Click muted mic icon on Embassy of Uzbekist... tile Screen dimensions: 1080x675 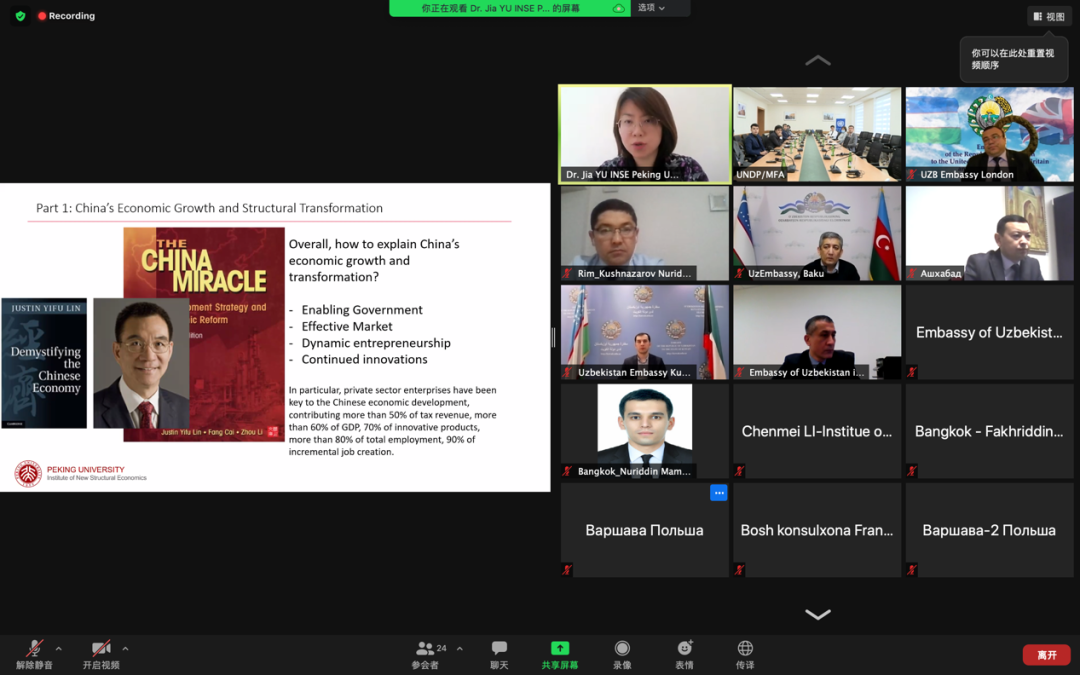[912, 372]
